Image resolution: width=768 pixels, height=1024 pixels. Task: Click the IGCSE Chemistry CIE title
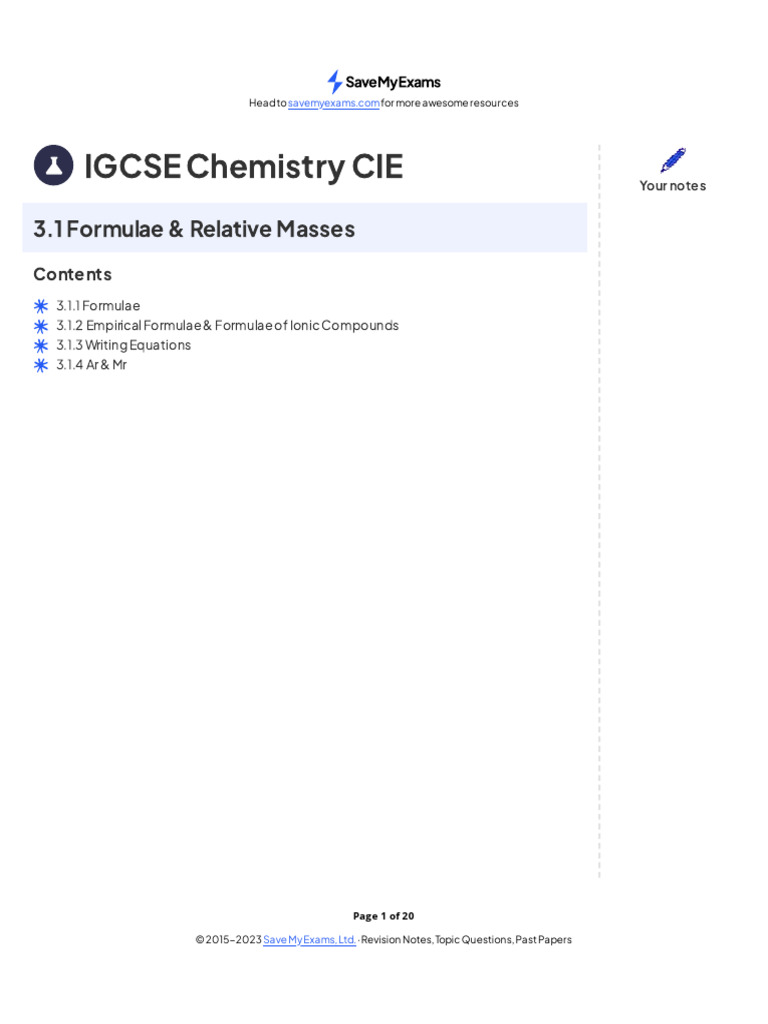tap(243, 166)
